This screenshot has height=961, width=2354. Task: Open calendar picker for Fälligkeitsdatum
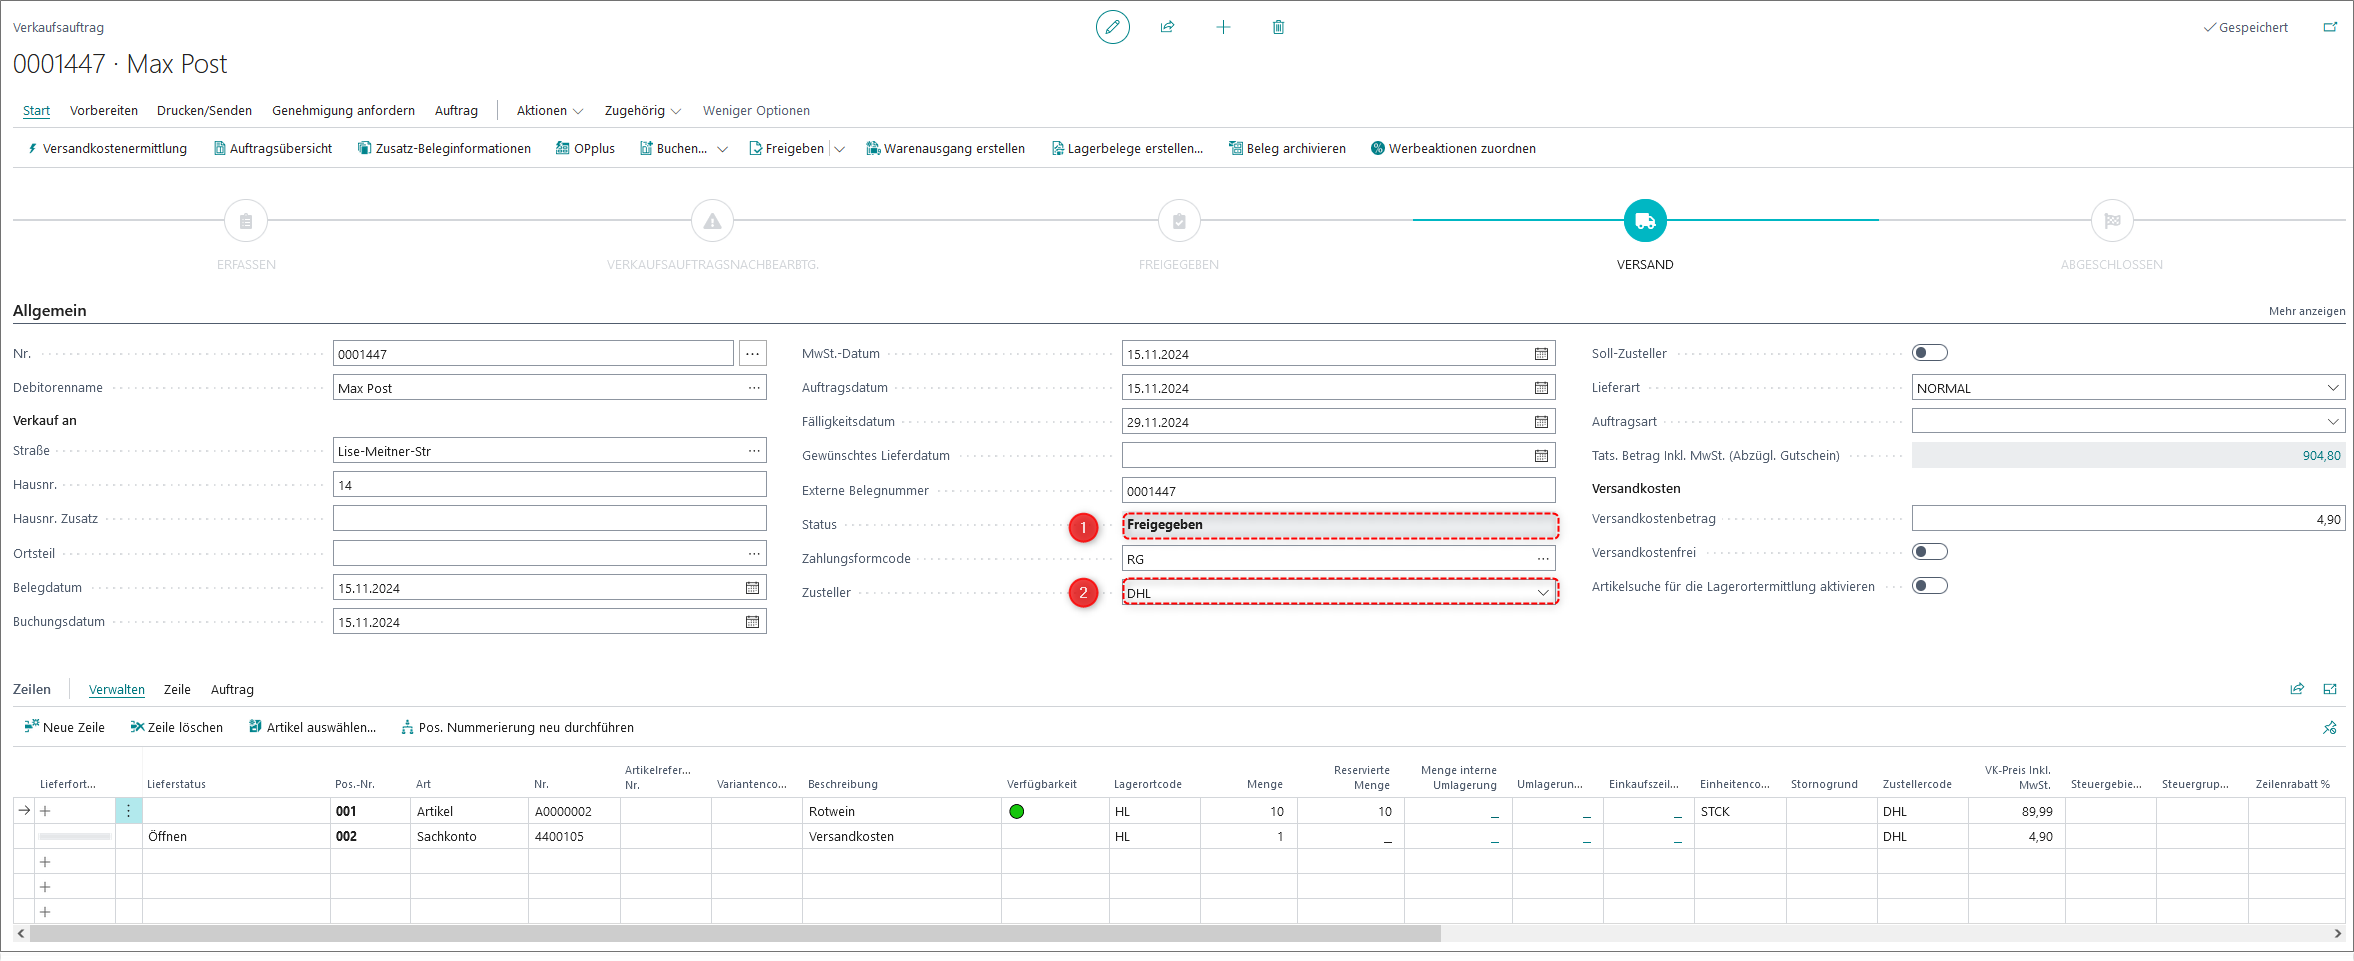coord(1541,422)
